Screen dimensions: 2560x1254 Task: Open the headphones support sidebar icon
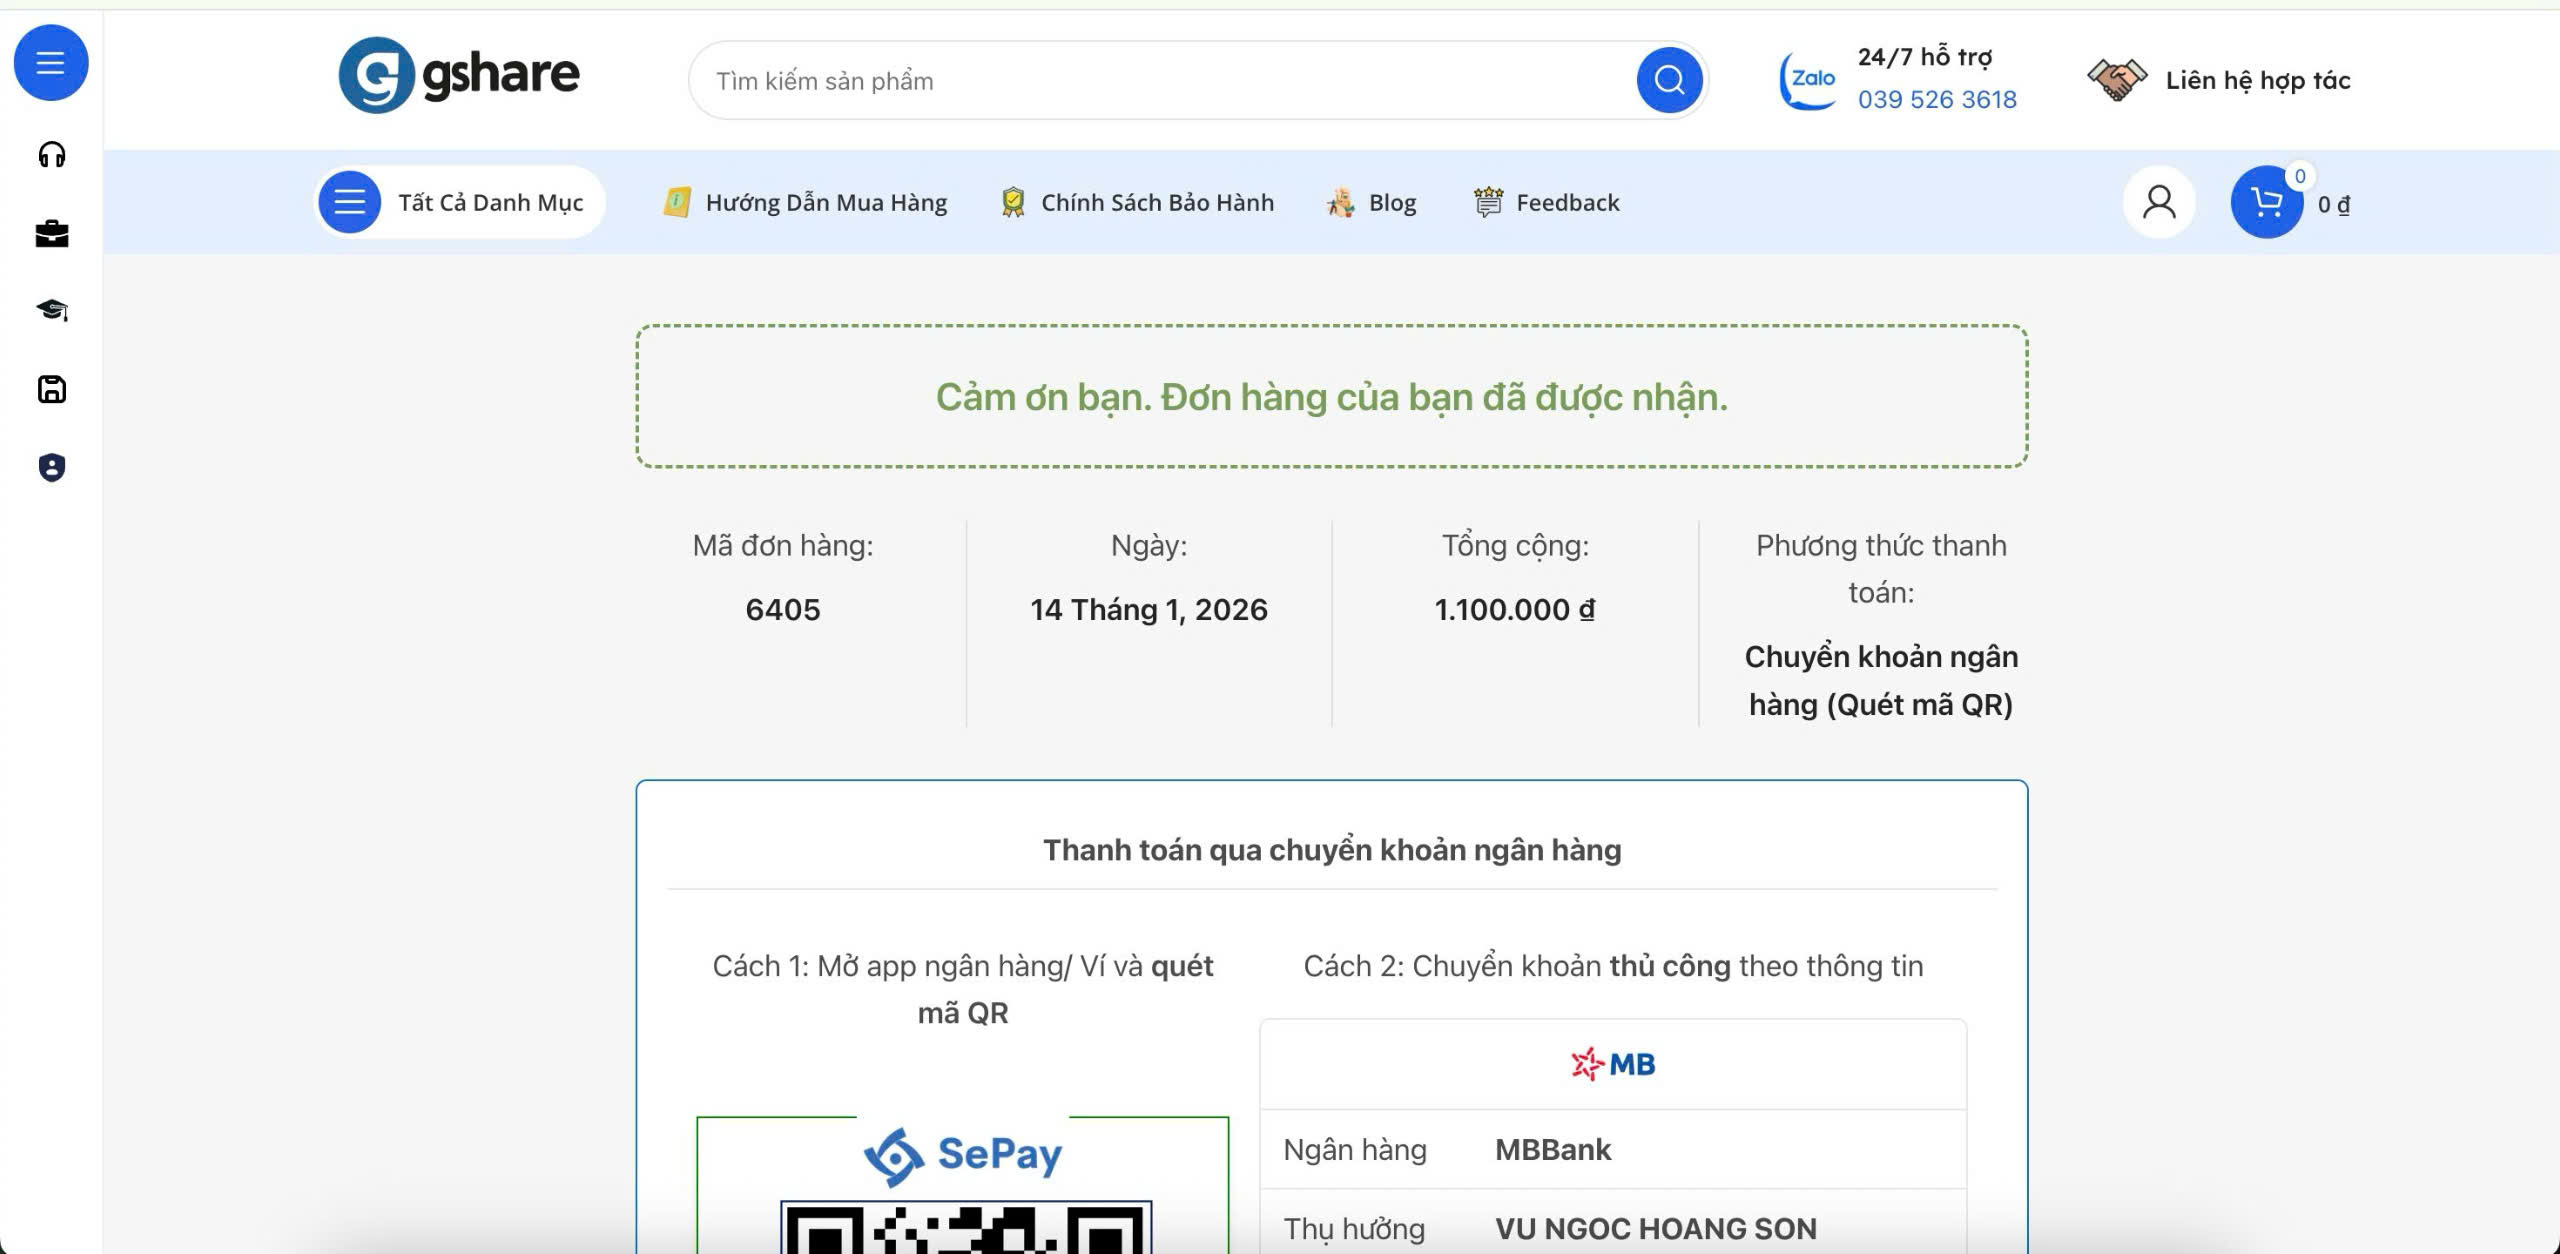point(52,155)
